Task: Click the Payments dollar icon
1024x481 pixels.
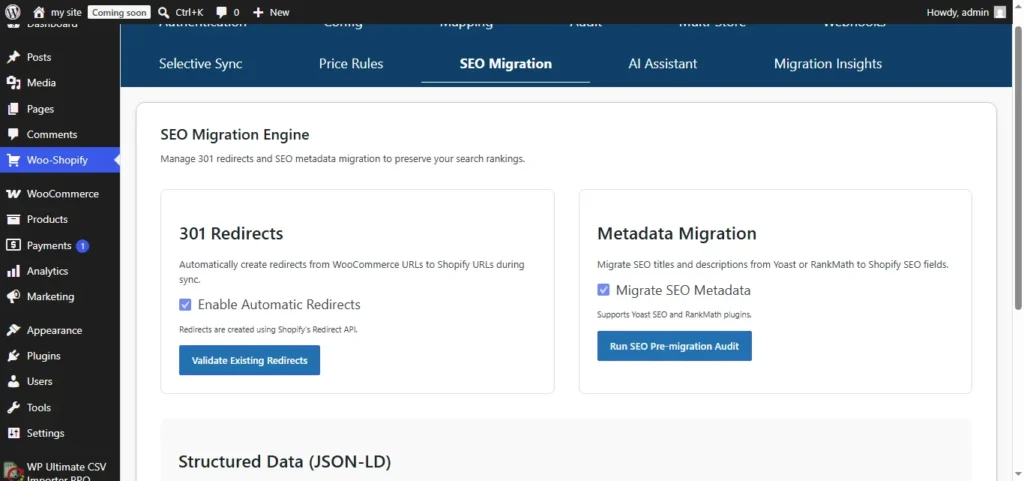Action: pyautogui.click(x=13, y=245)
